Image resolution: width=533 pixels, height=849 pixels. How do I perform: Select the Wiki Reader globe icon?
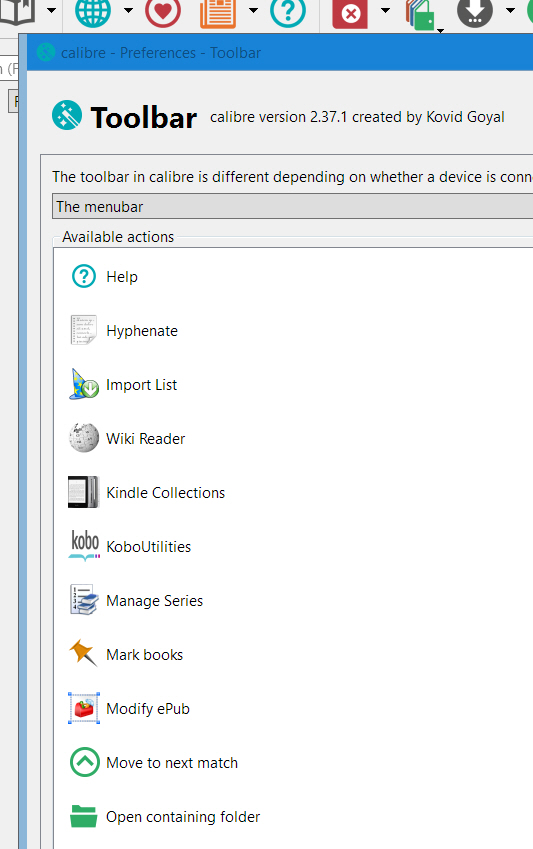[x=84, y=438]
